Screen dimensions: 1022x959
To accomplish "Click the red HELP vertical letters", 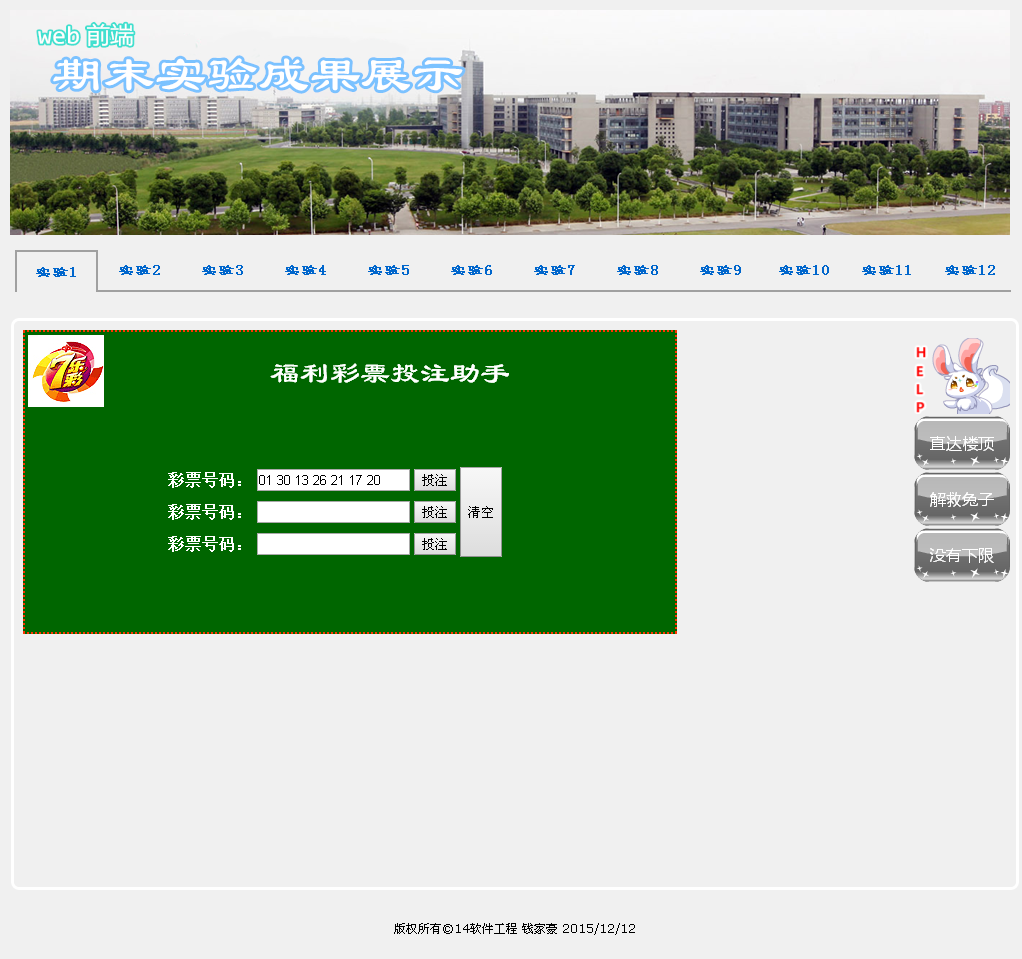I will pyautogui.click(x=920, y=379).
